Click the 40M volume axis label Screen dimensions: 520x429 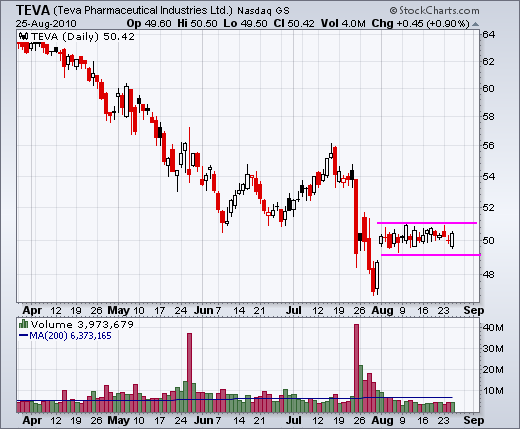[x=493, y=328]
